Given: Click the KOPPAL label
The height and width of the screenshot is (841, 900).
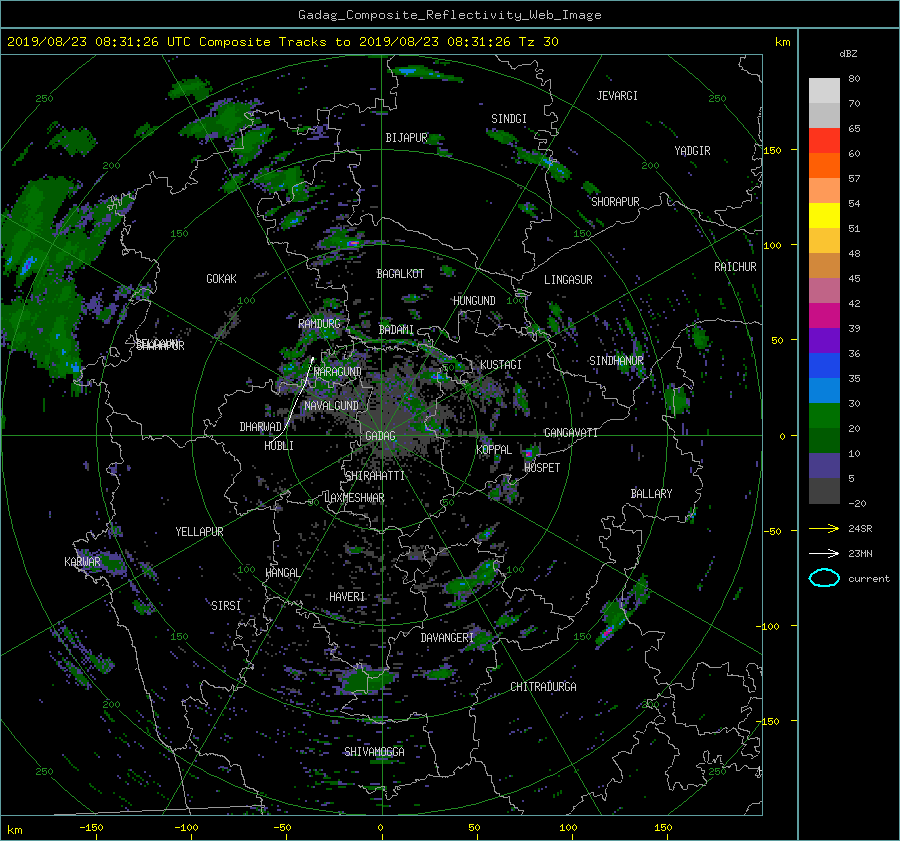Looking at the screenshot, I should click(494, 450).
